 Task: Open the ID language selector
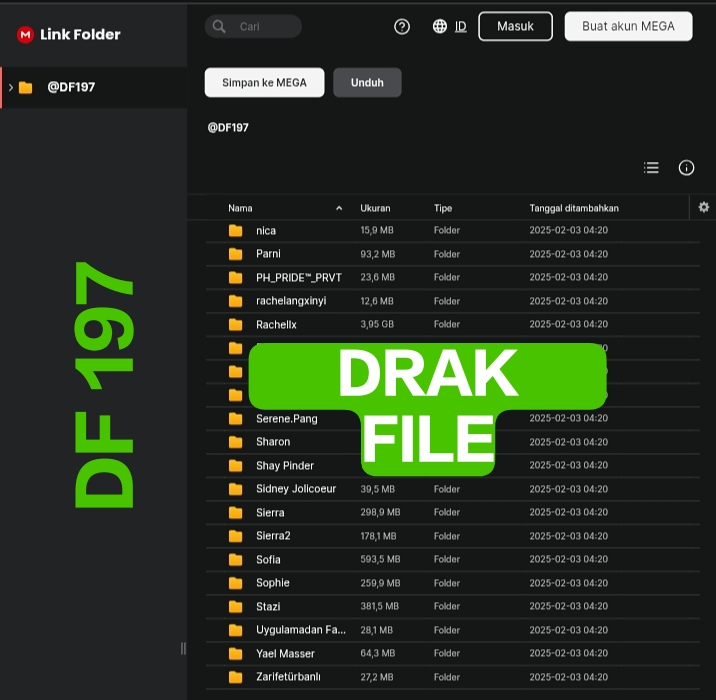coord(461,26)
